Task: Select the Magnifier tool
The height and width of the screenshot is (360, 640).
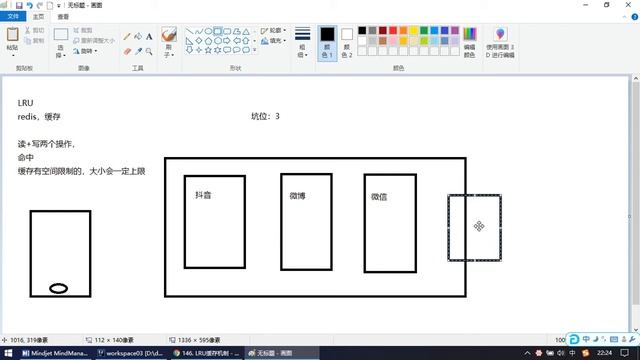Action: [149, 51]
